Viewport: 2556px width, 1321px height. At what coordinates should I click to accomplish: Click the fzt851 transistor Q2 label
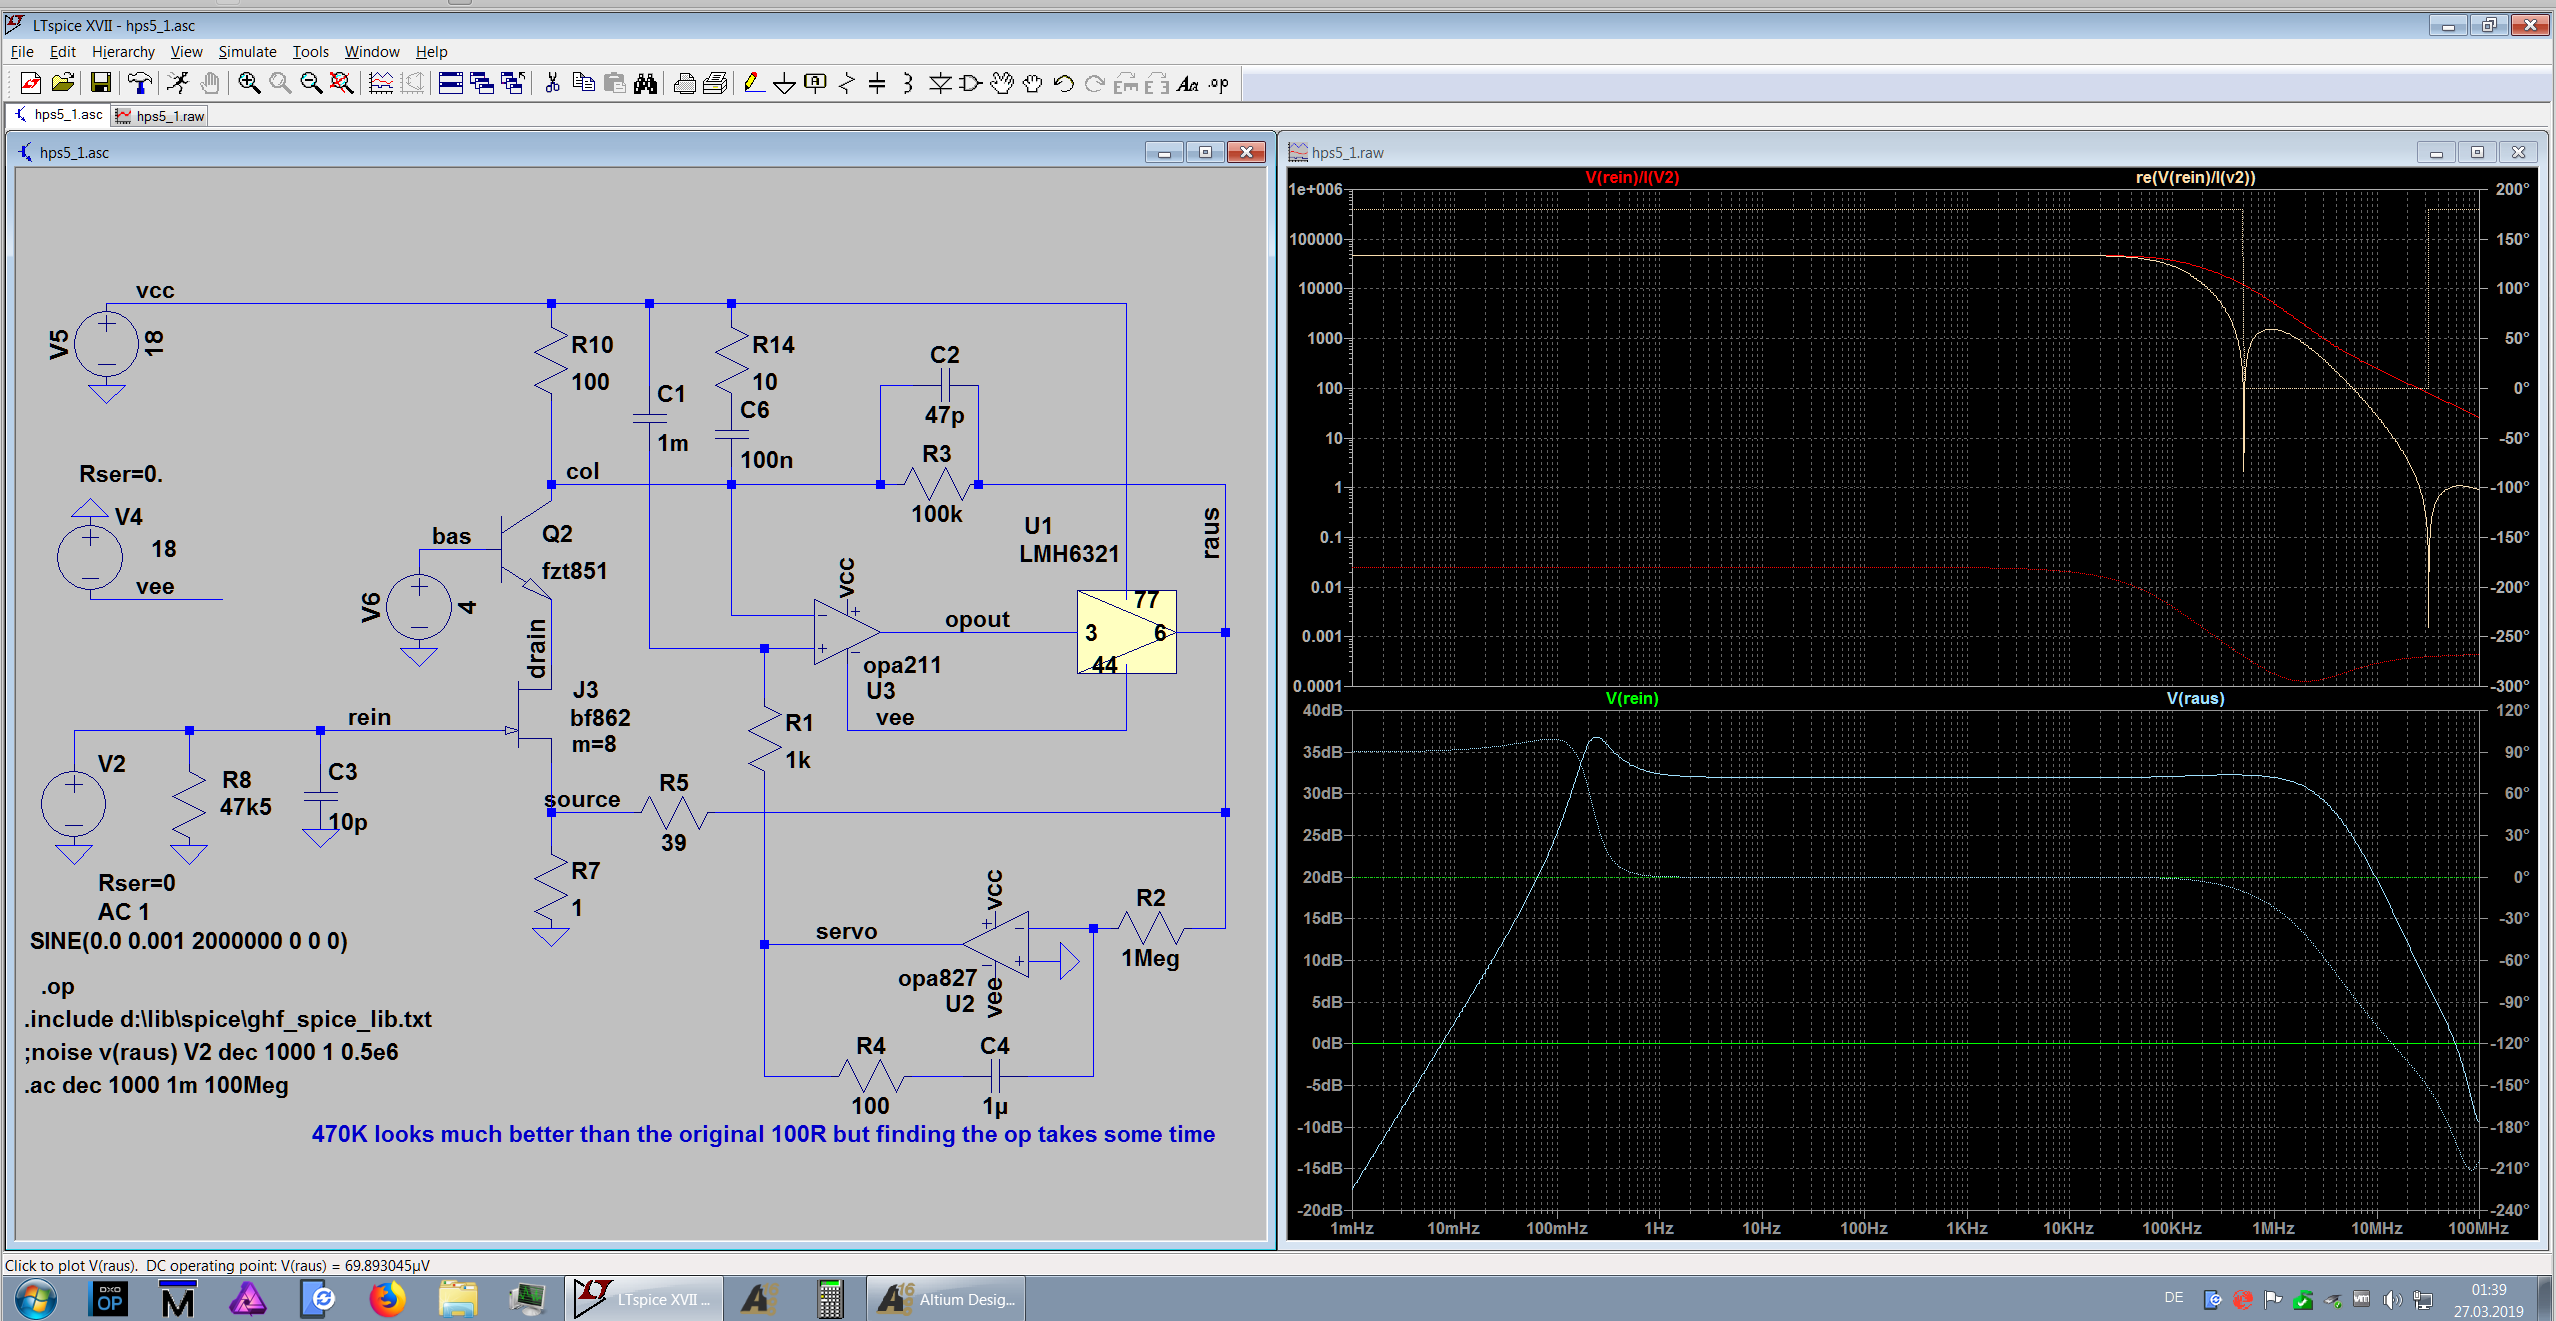(x=574, y=570)
